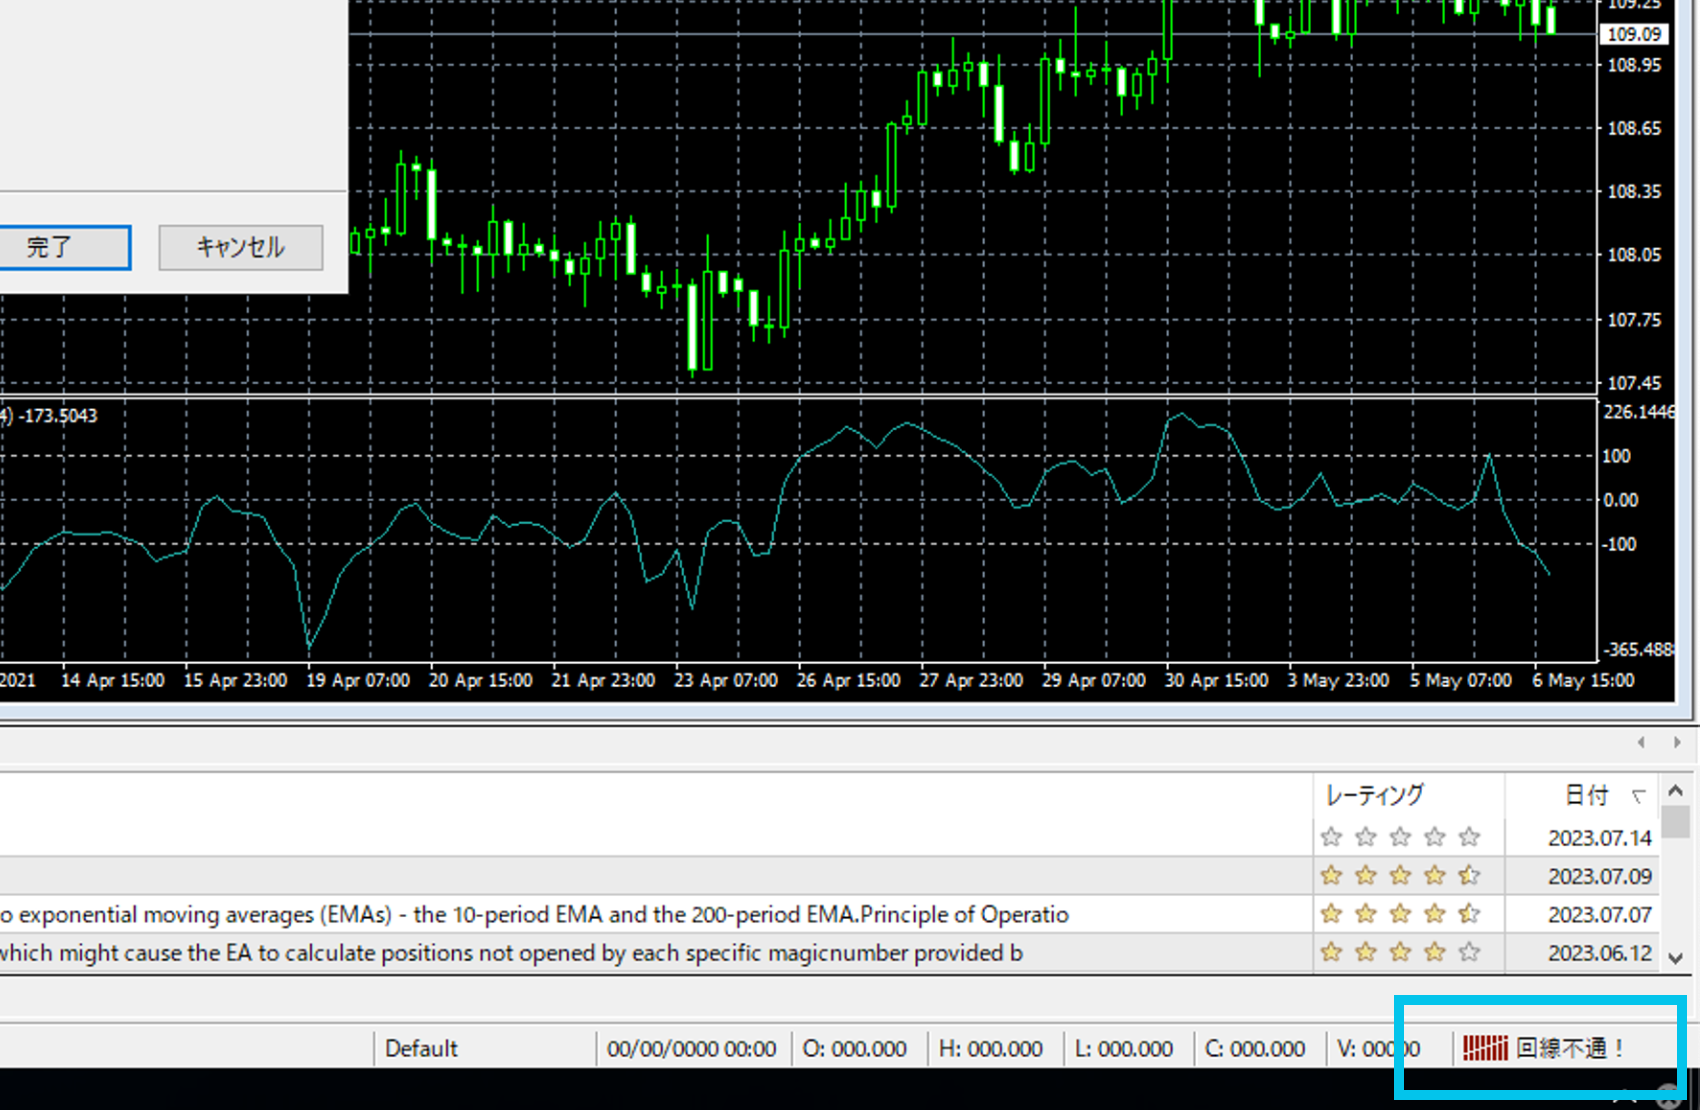
Task: Click the 2023.07.14 date entry
Action: click(1599, 838)
